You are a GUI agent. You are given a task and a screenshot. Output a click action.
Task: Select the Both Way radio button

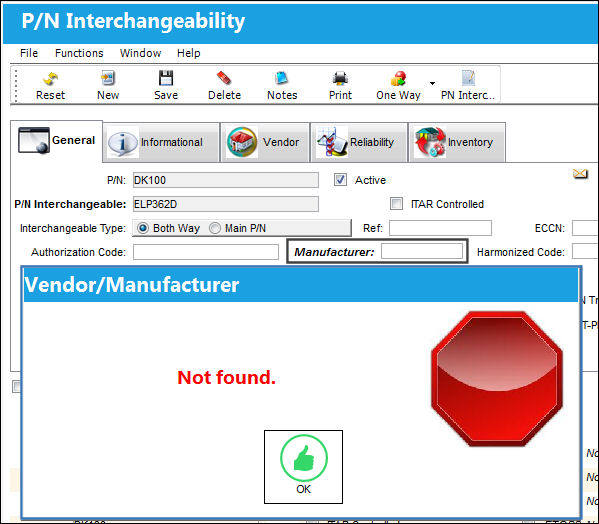(x=143, y=228)
